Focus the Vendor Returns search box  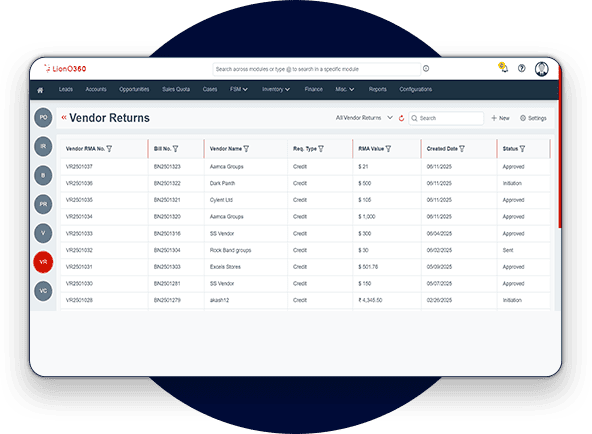click(446, 118)
